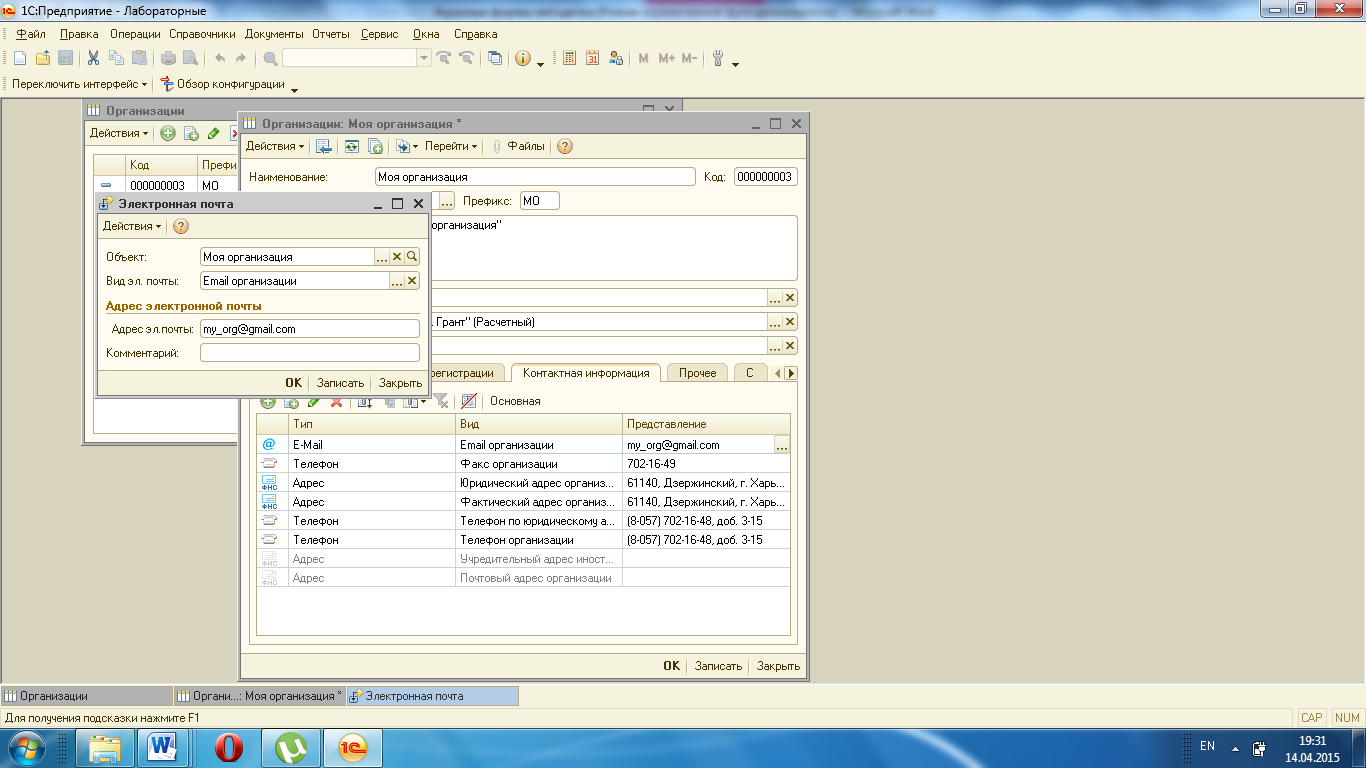Click the Комментарий input field
This screenshot has width=1366, height=768.
[310, 353]
